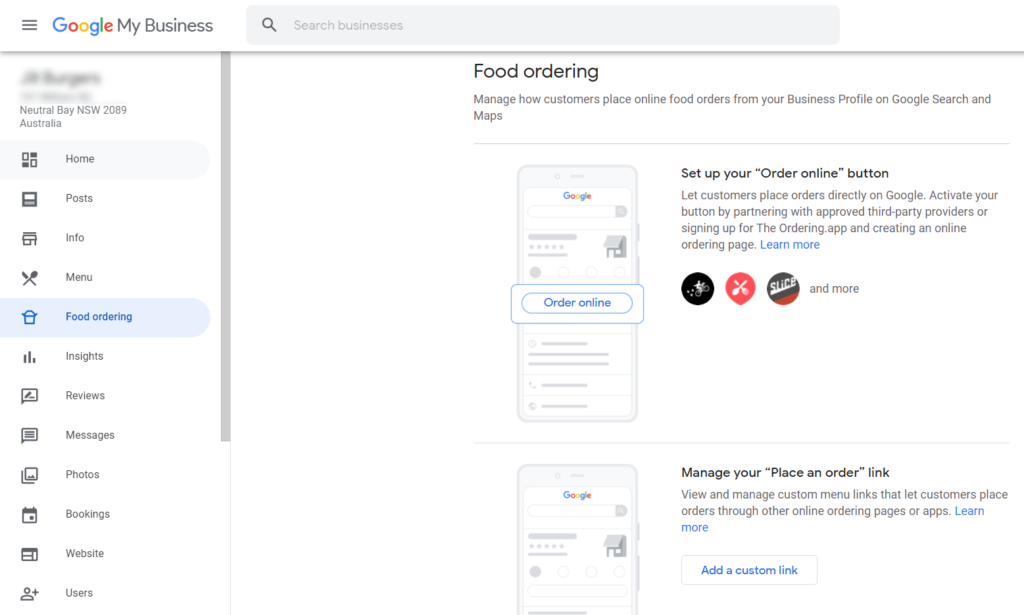Click the Google My Business logo
This screenshot has height=615, width=1024.
(133, 25)
